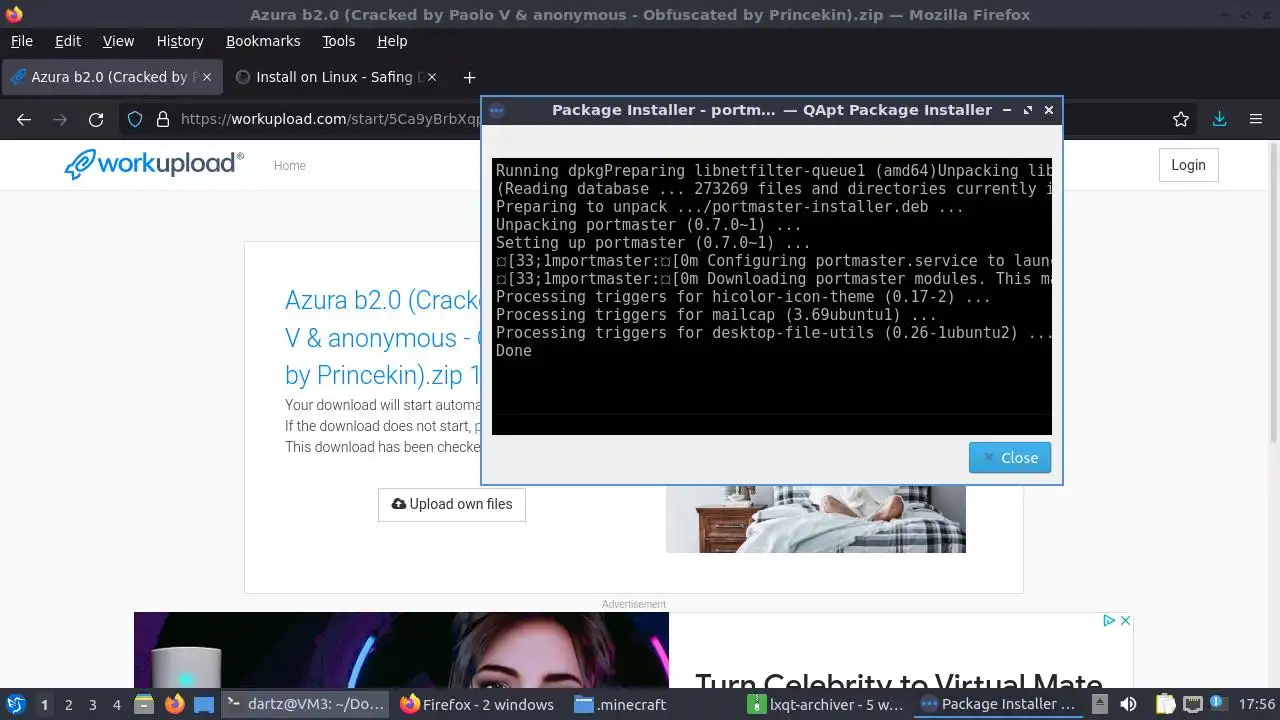The width and height of the screenshot is (1280, 720).
Task: Switch to virtual desktop 4
Action: tap(116, 704)
